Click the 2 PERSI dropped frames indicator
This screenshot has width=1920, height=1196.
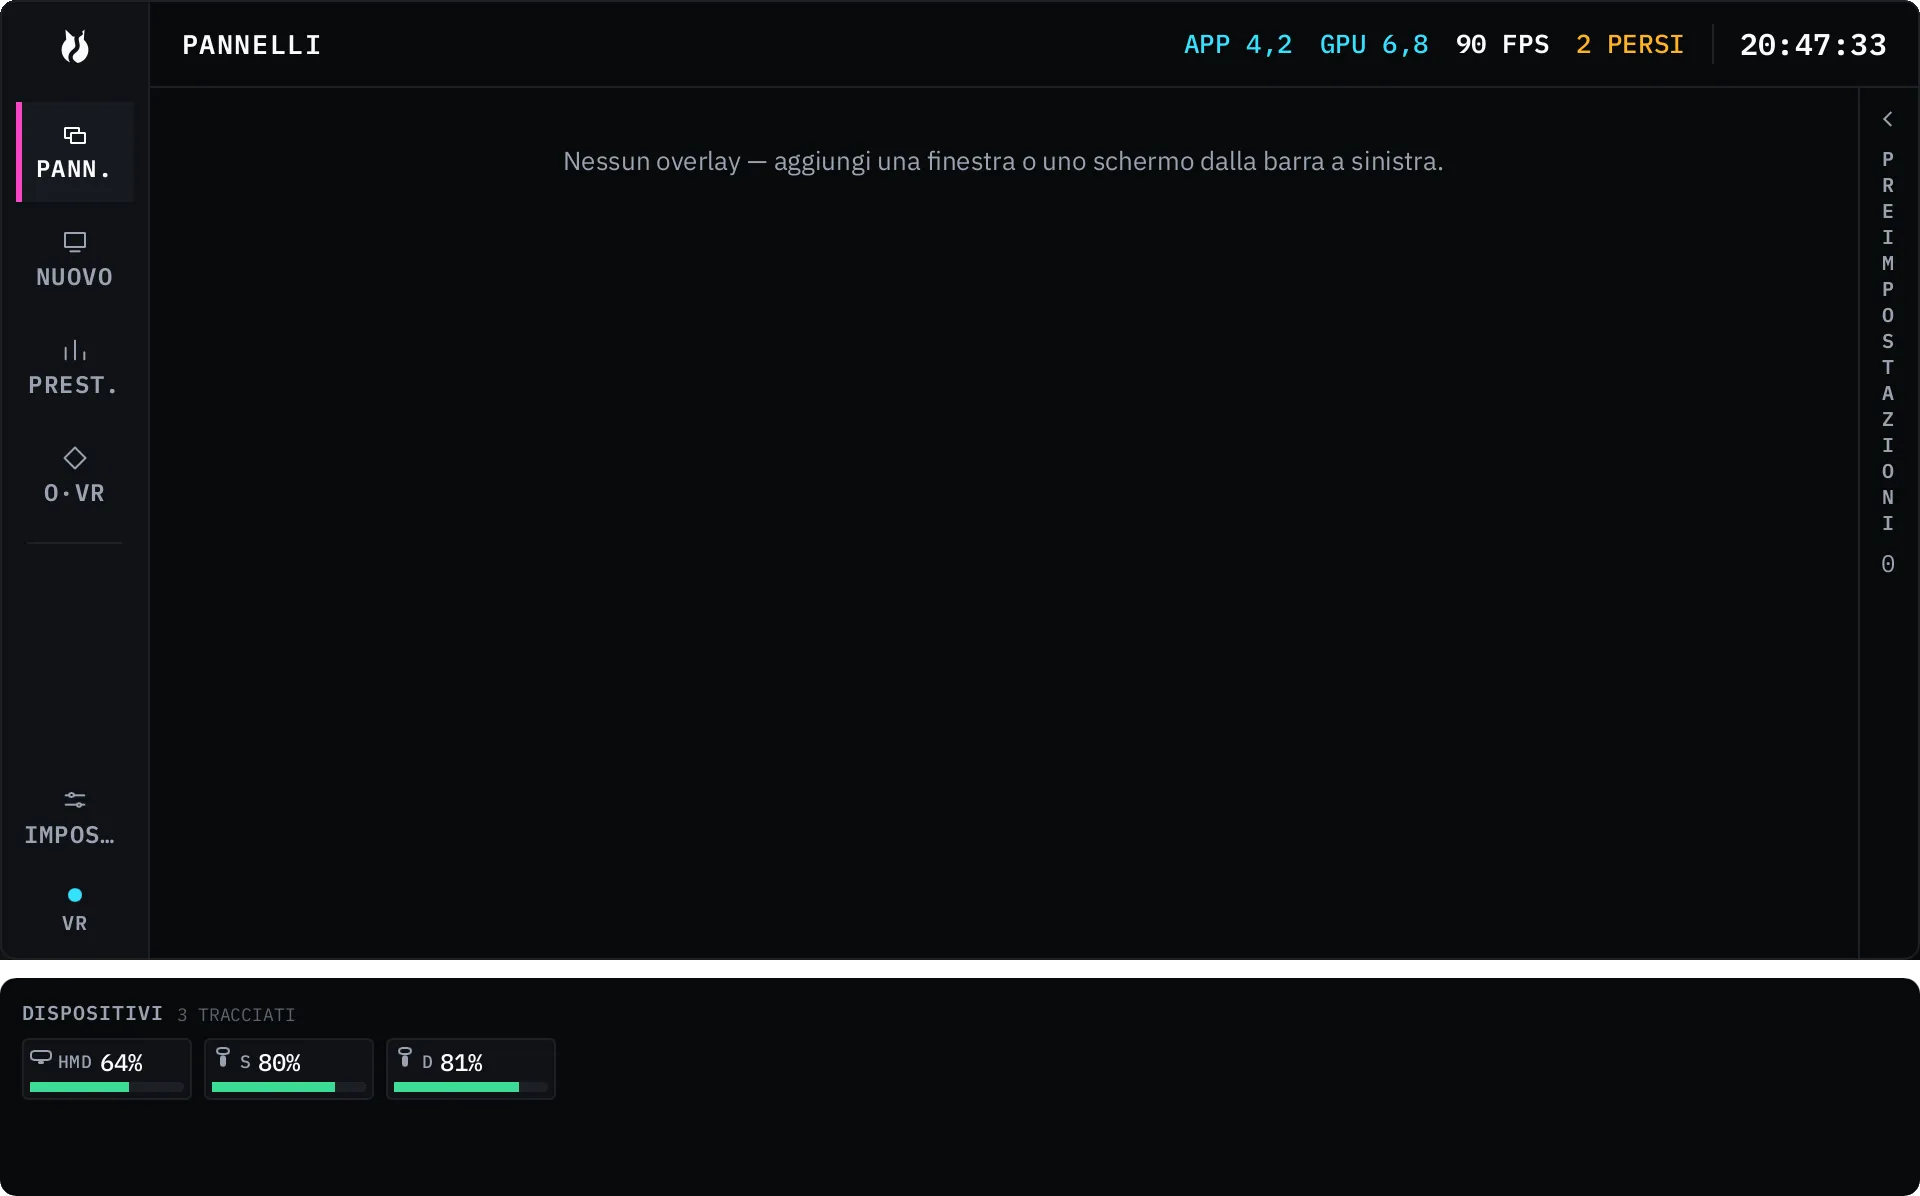(x=1630, y=45)
